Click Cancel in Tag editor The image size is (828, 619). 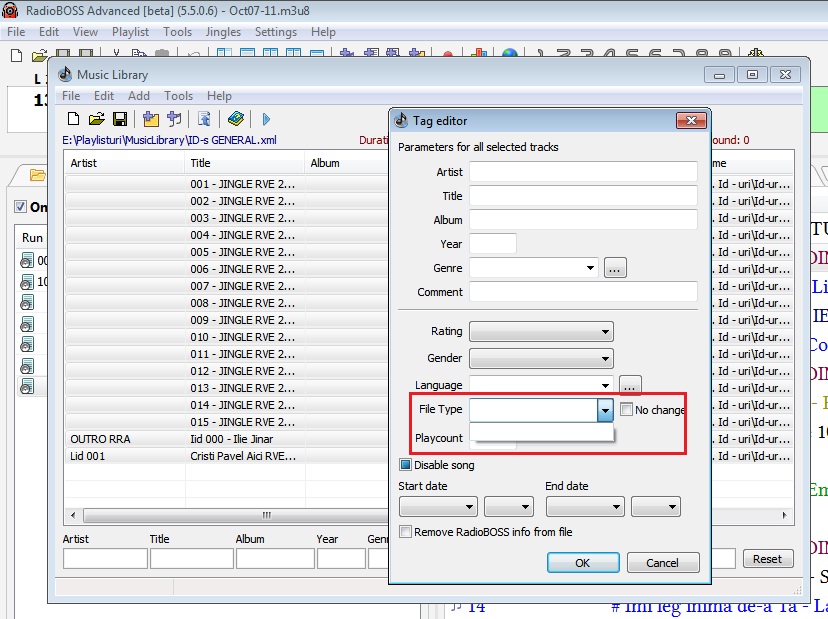coord(663,562)
